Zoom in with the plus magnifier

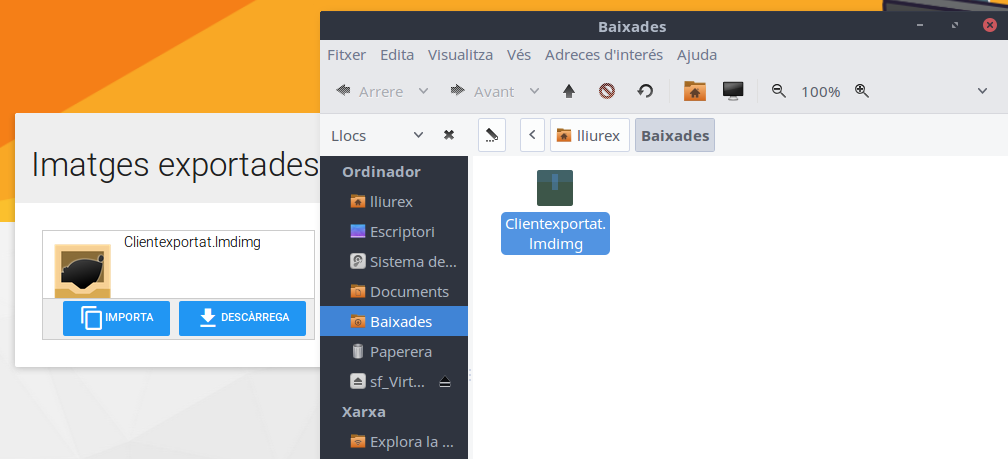point(861,91)
